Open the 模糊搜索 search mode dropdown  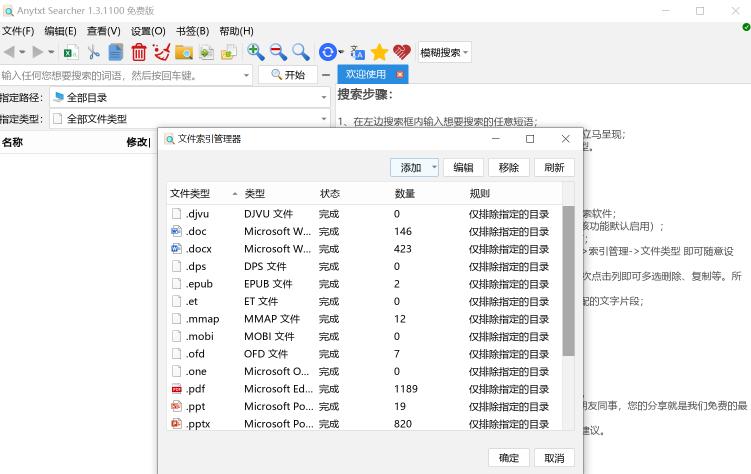444,52
